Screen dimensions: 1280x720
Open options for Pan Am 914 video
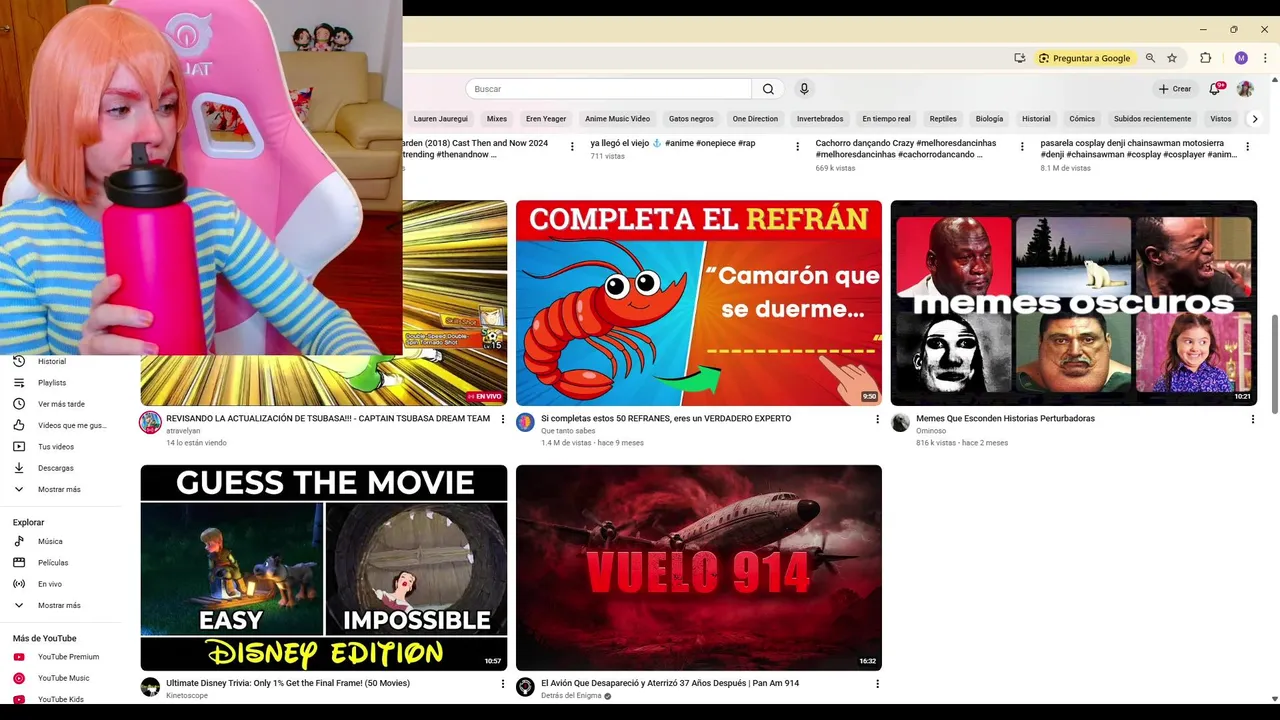[x=877, y=684]
